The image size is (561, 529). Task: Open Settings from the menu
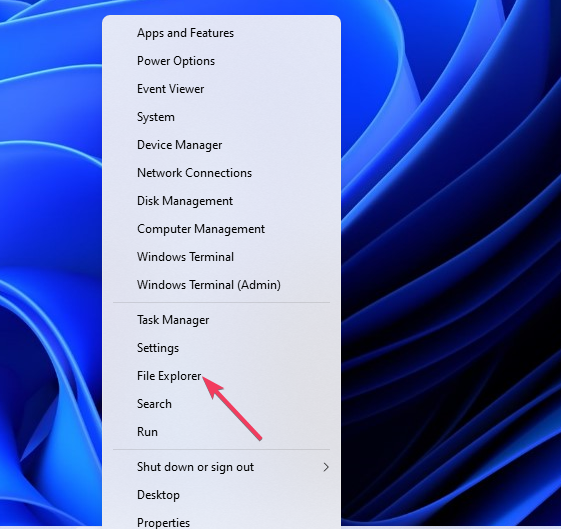point(158,348)
